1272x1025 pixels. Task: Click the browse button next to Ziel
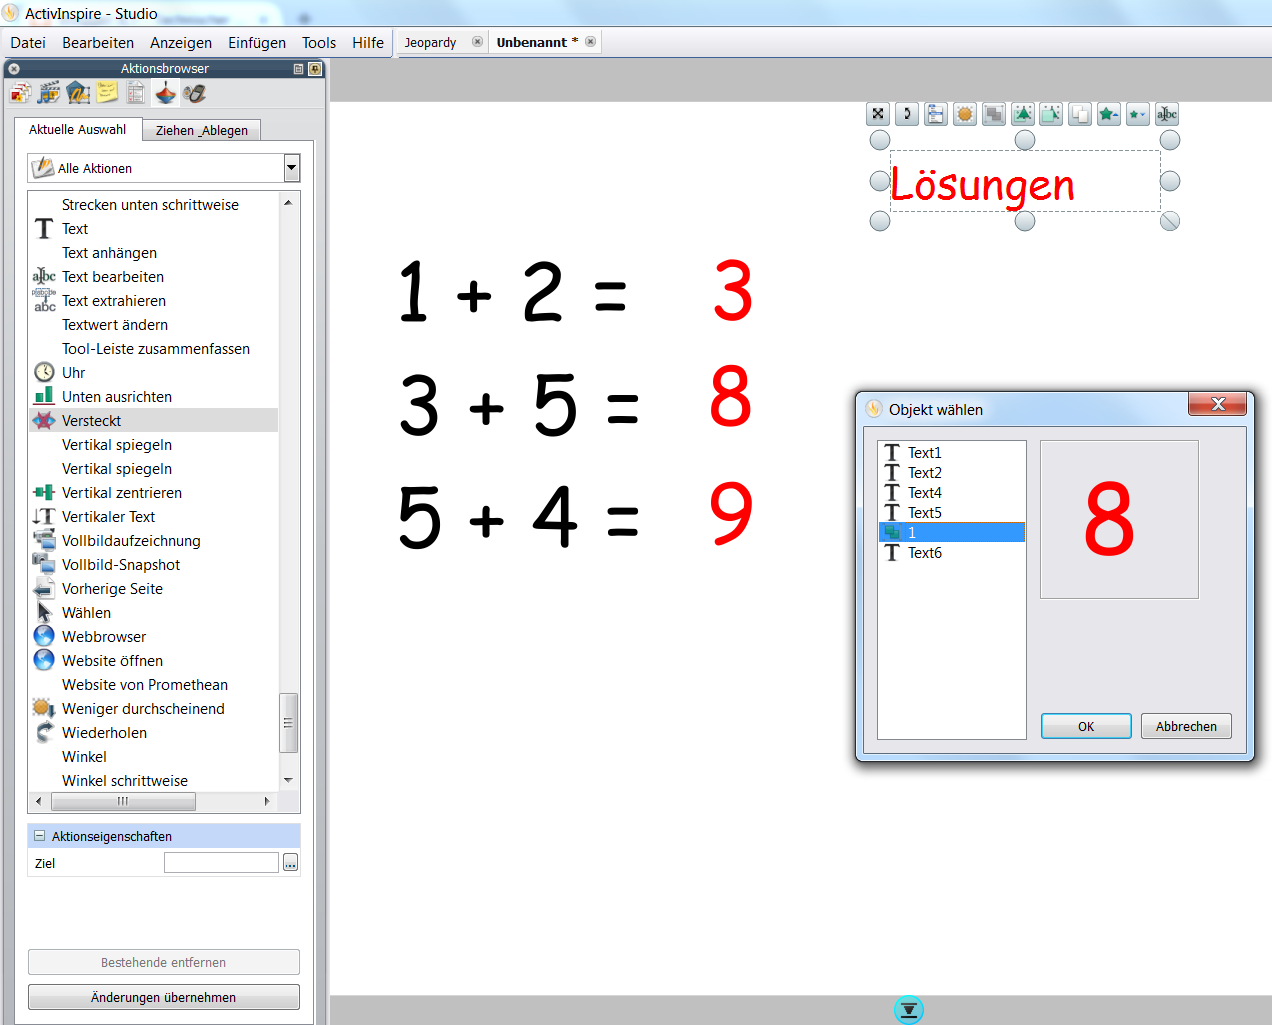290,863
